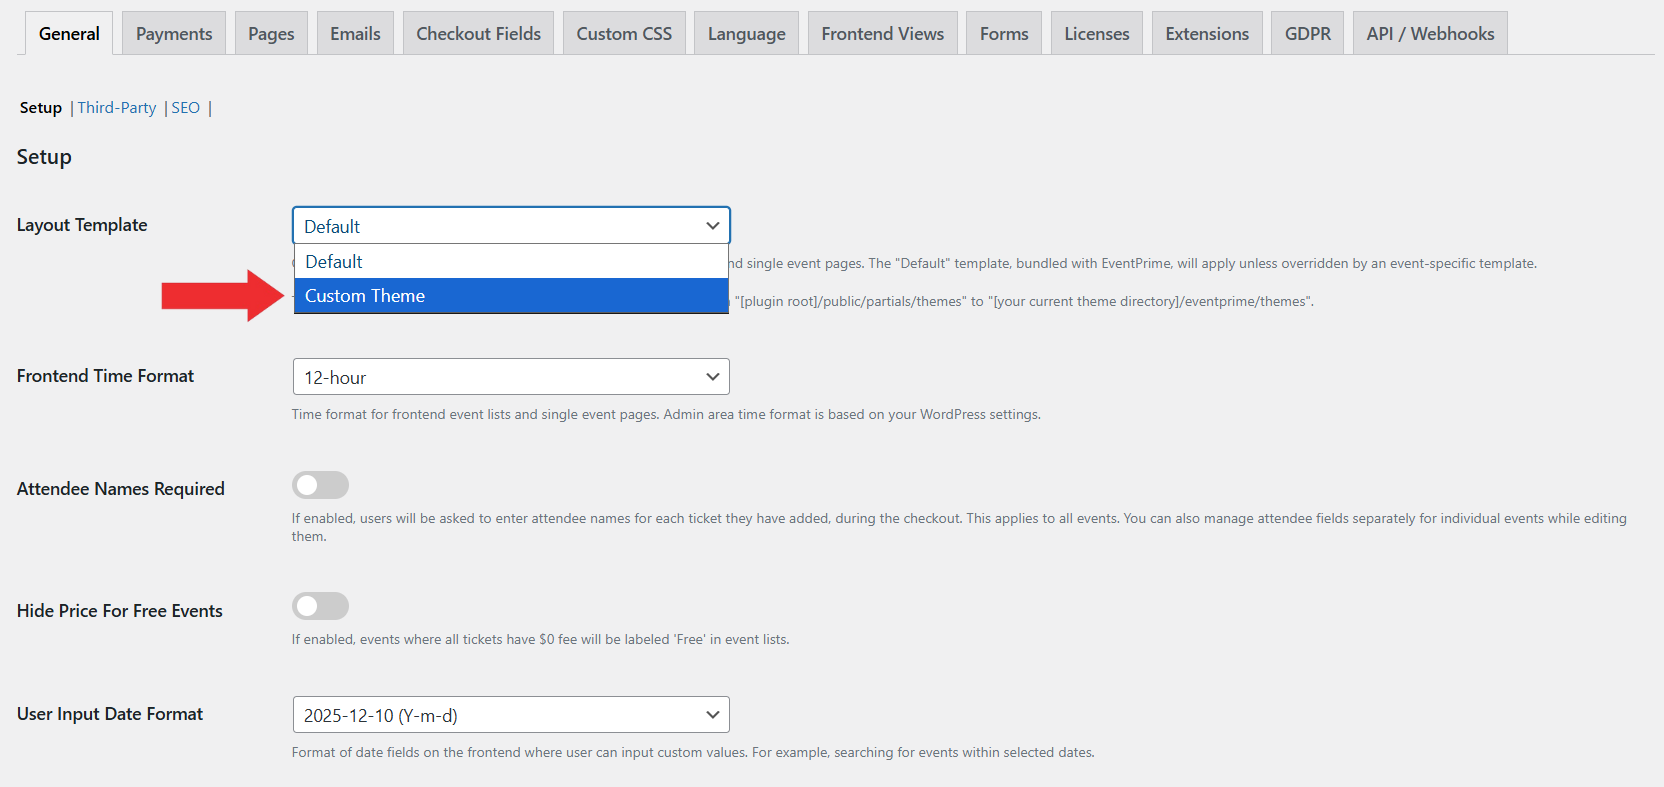Open the Frontend Views tab
The image size is (1664, 787).
(882, 34)
